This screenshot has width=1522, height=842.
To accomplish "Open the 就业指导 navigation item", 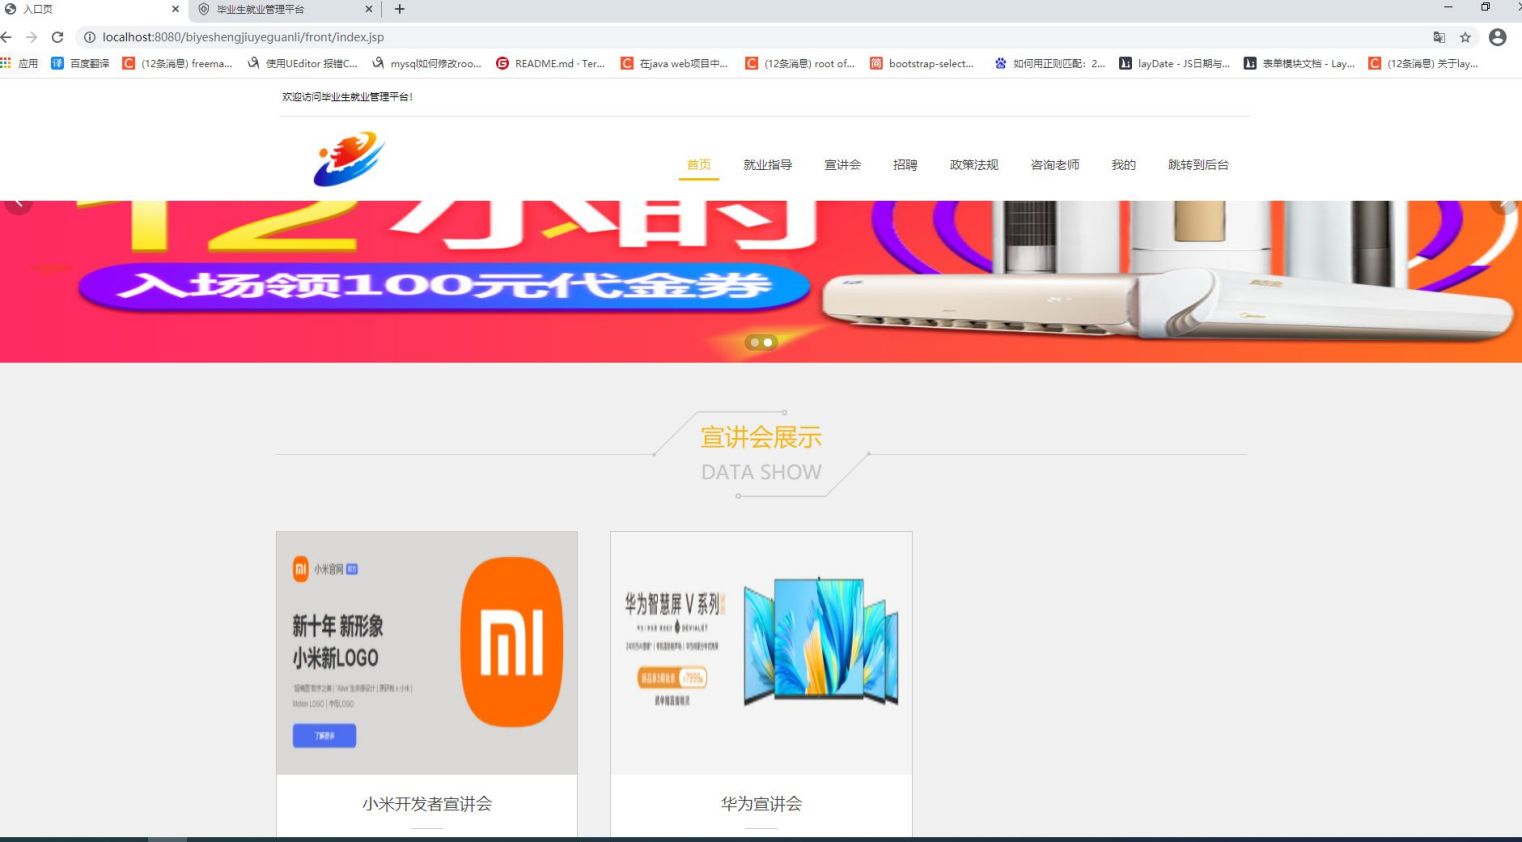I will (x=768, y=165).
